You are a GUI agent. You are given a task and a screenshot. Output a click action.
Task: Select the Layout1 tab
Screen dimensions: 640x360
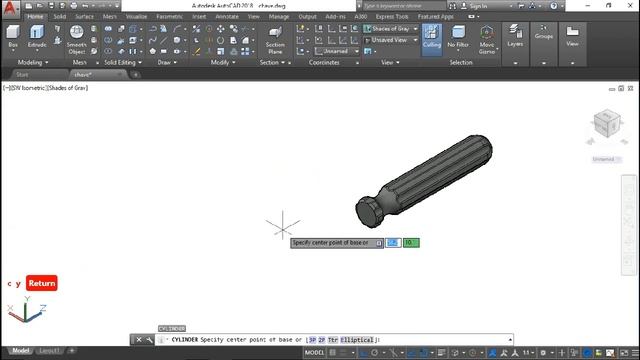[49, 351]
